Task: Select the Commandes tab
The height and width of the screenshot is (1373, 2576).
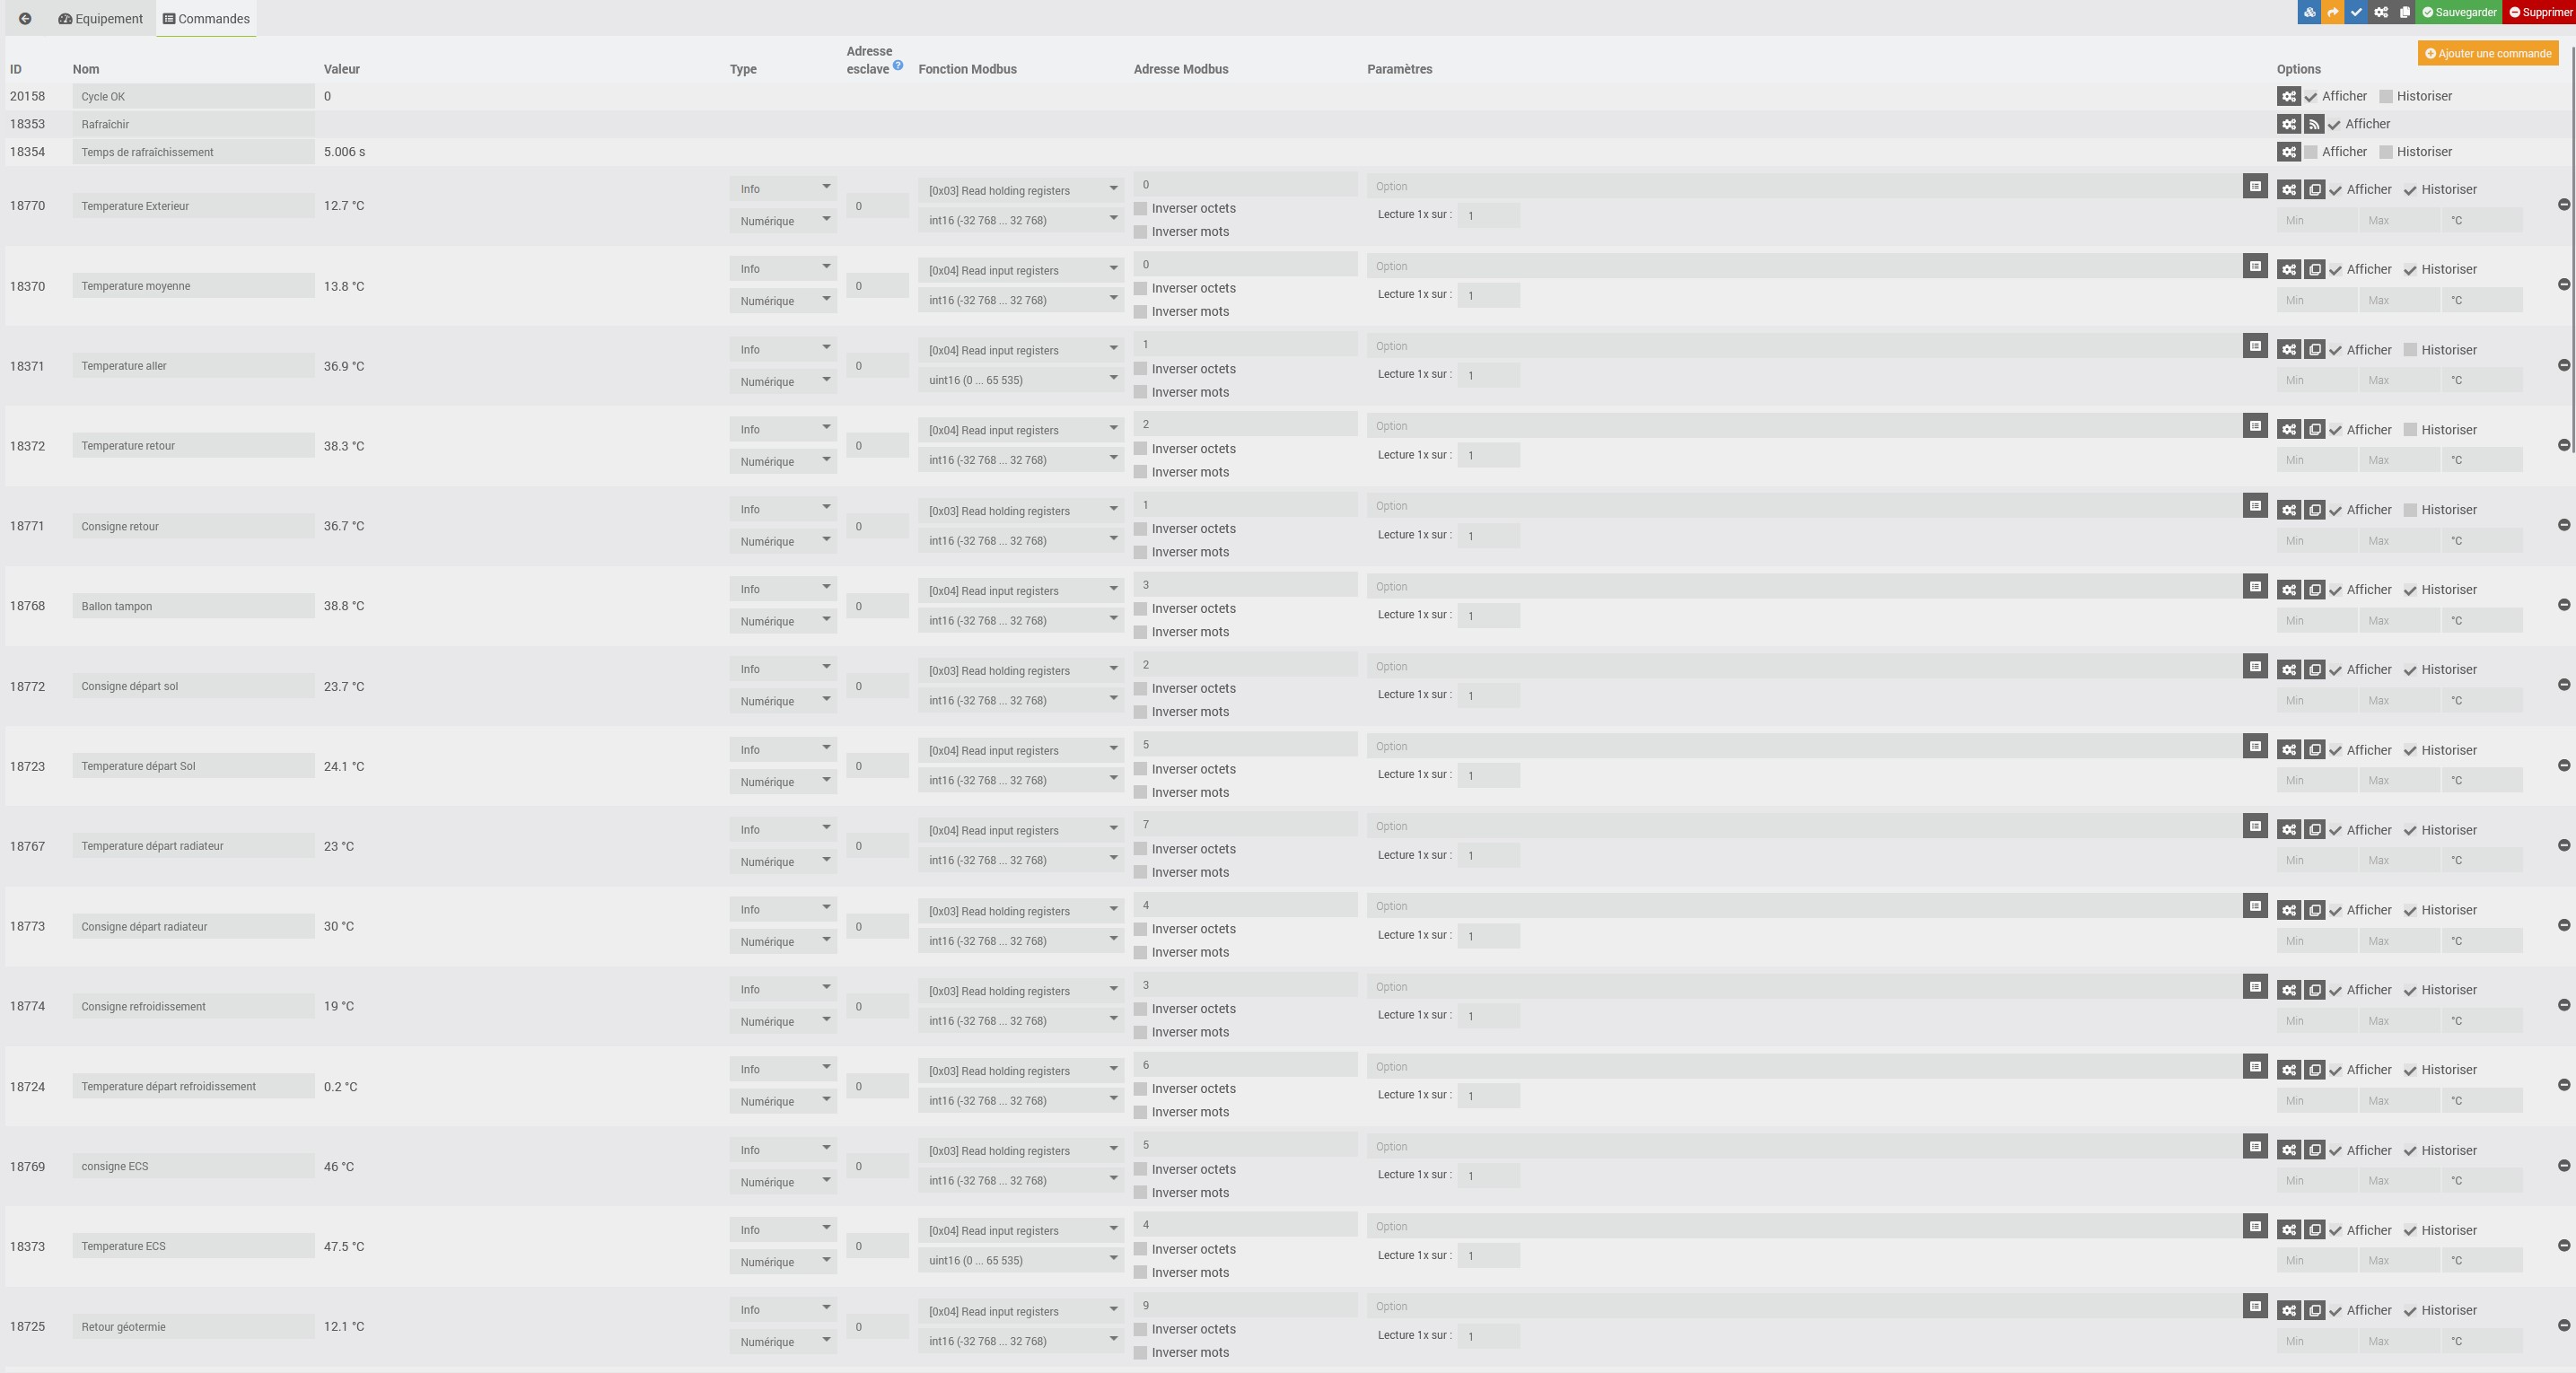Action: coord(206,19)
